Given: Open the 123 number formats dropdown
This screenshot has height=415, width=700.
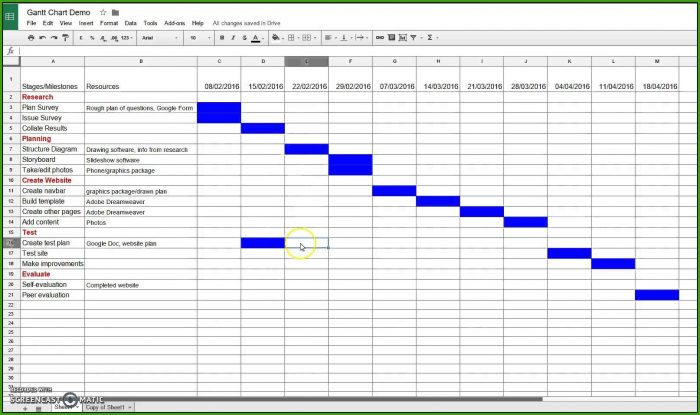Looking at the screenshot, I should [127, 38].
